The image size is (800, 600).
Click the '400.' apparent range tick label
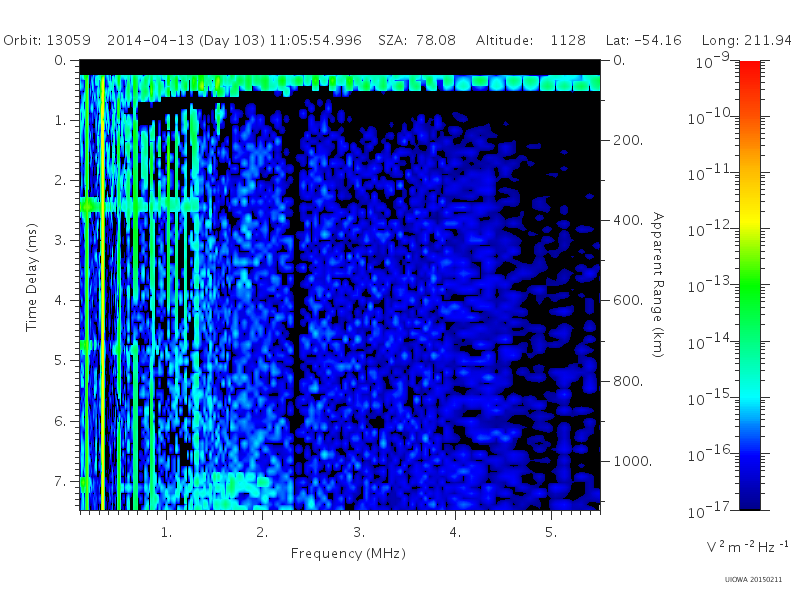[x=628, y=220]
